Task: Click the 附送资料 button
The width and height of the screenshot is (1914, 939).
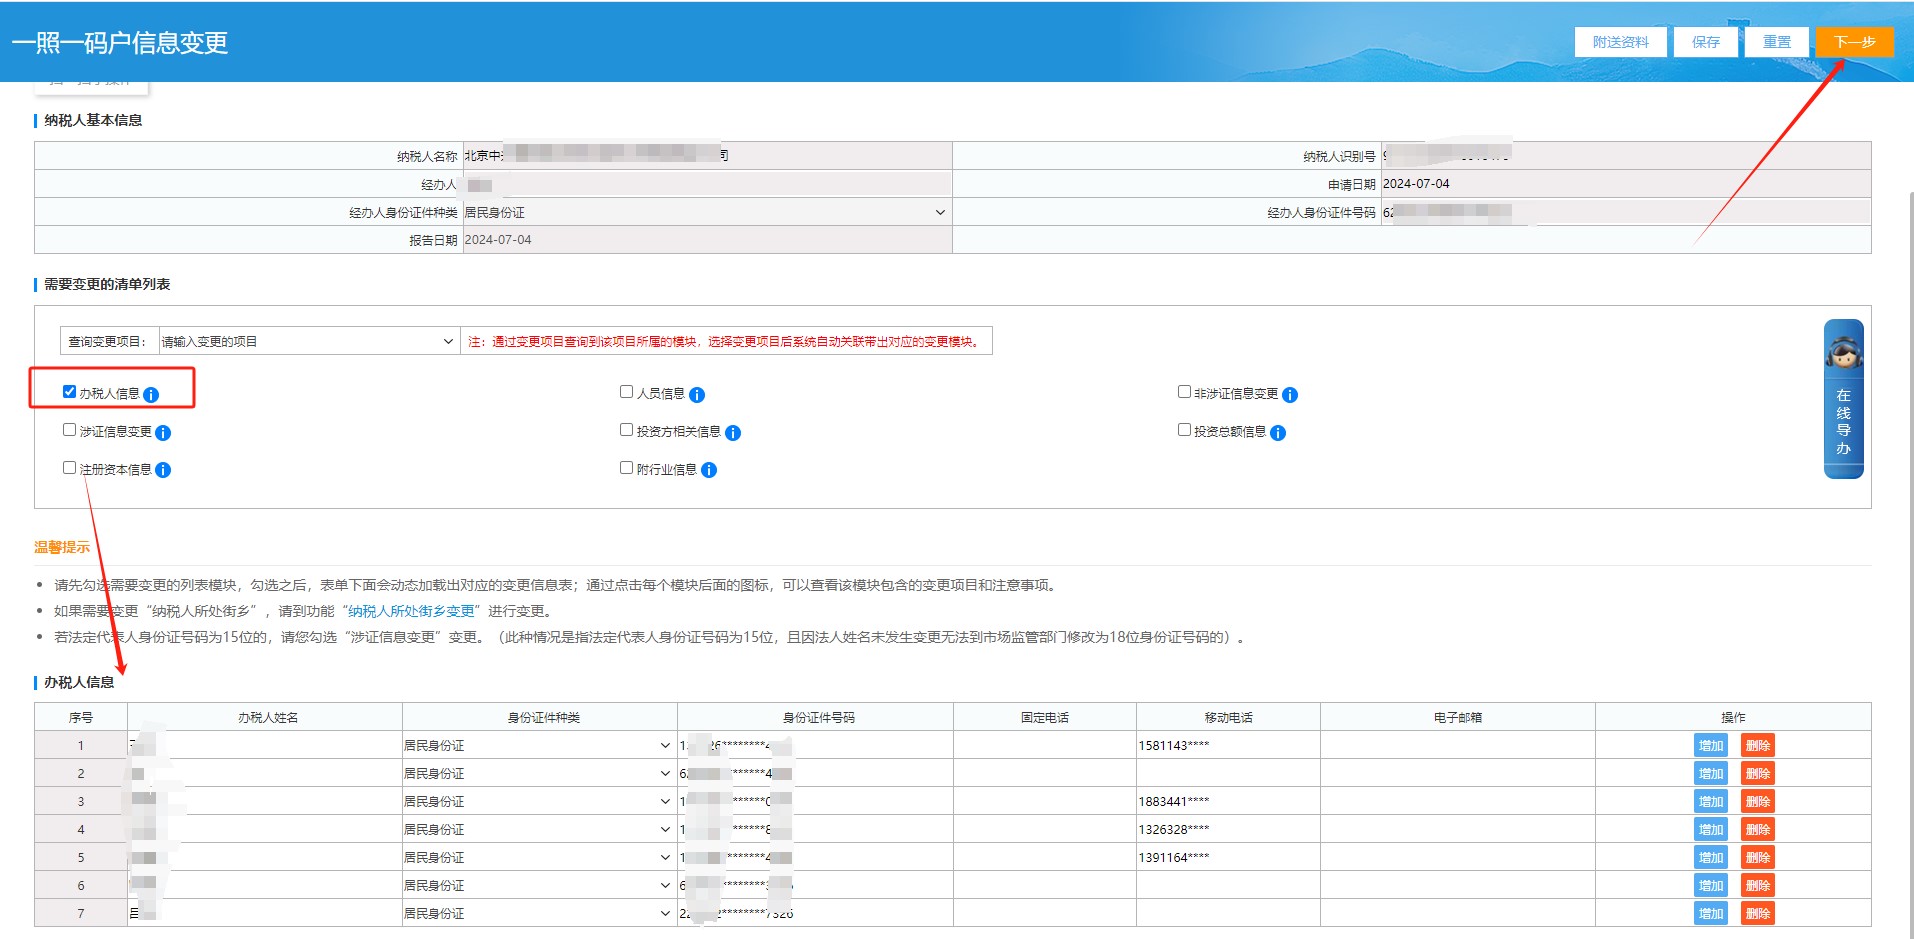Action: tap(1621, 42)
